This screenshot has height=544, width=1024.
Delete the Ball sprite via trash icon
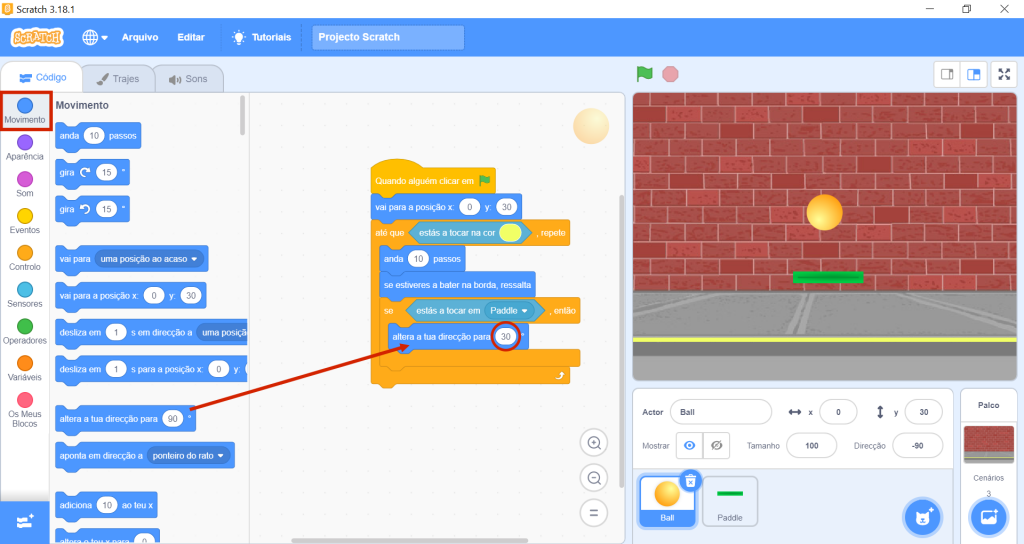[x=690, y=482]
